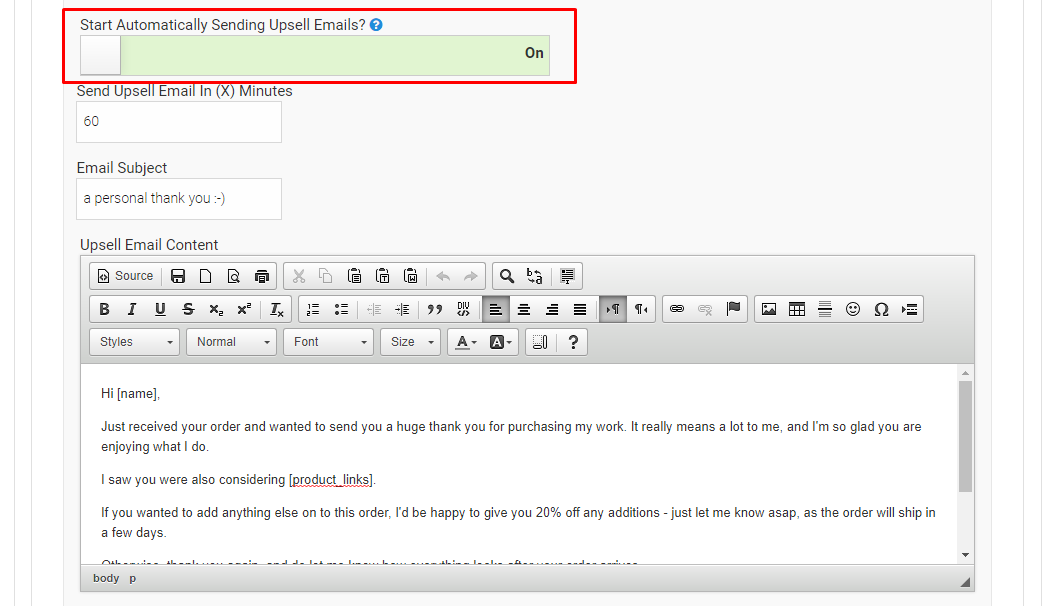The width and height of the screenshot is (1057, 606).
Task: Open the Replace icon
Action: click(535, 276)
